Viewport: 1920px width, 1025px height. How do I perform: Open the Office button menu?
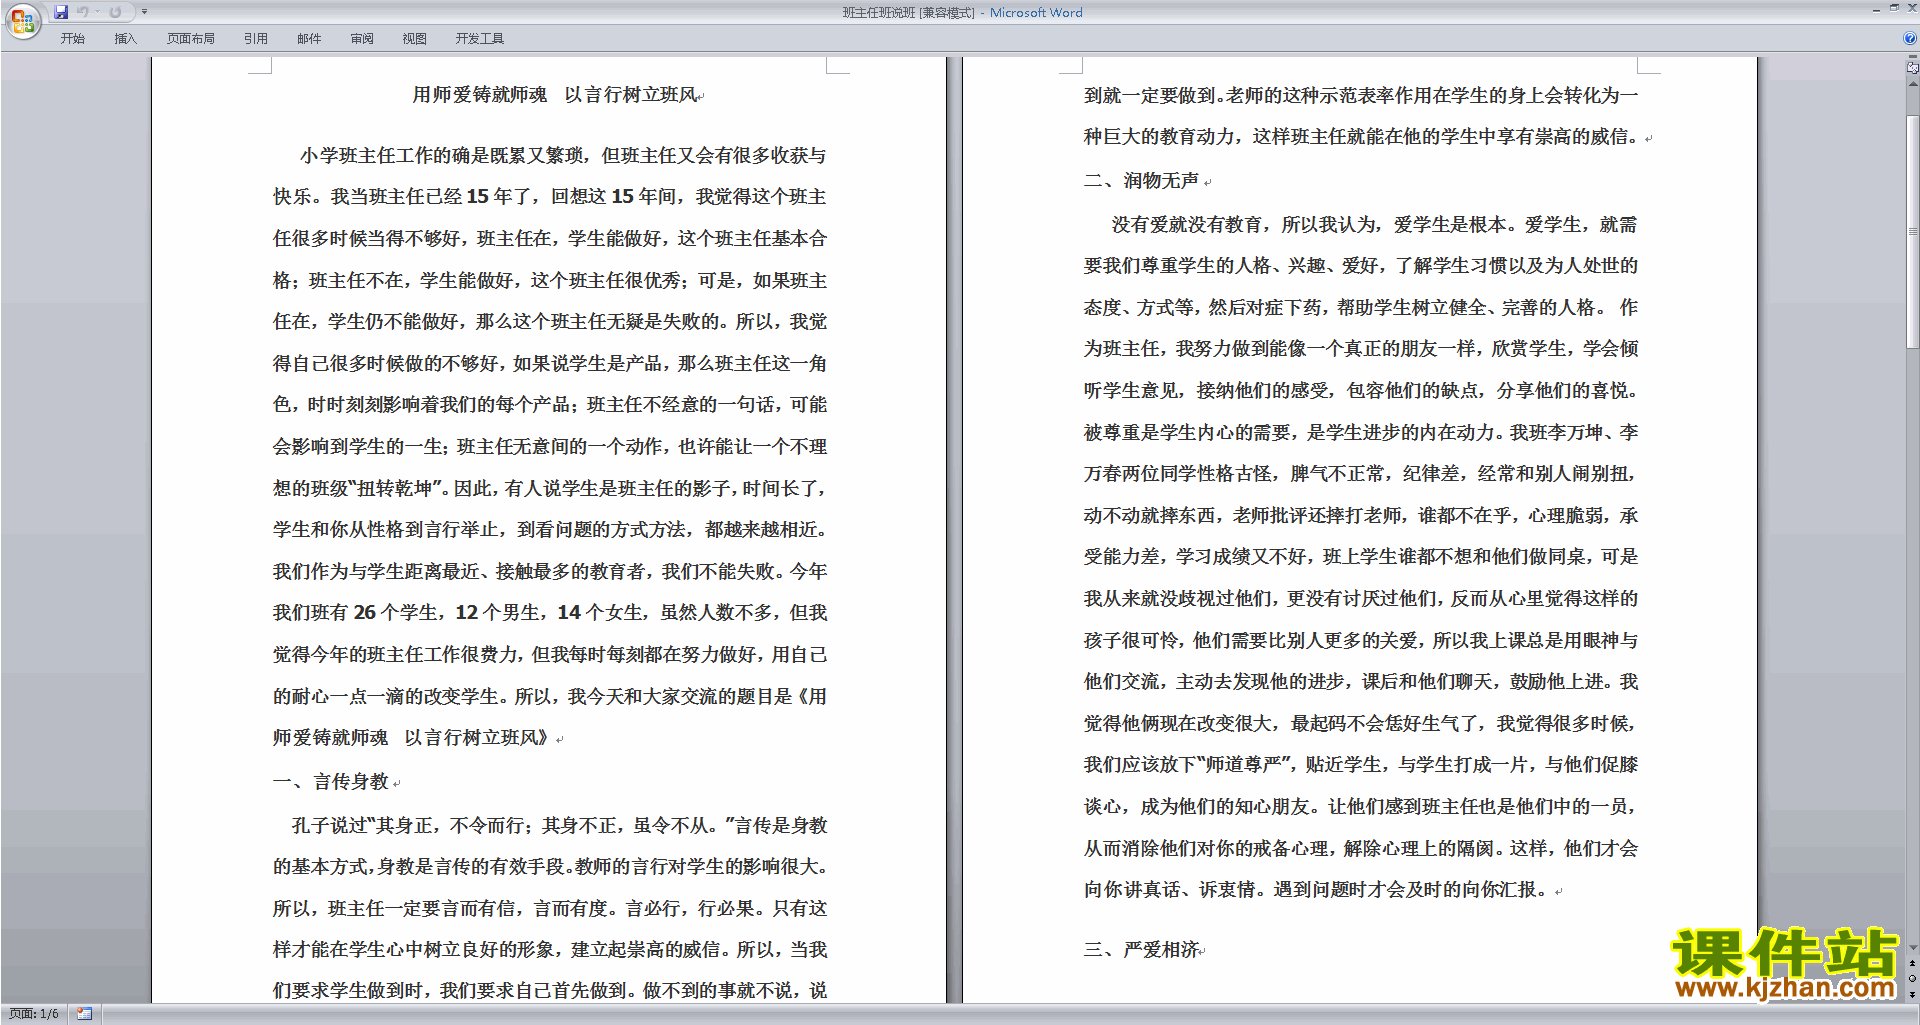point(22,21)
